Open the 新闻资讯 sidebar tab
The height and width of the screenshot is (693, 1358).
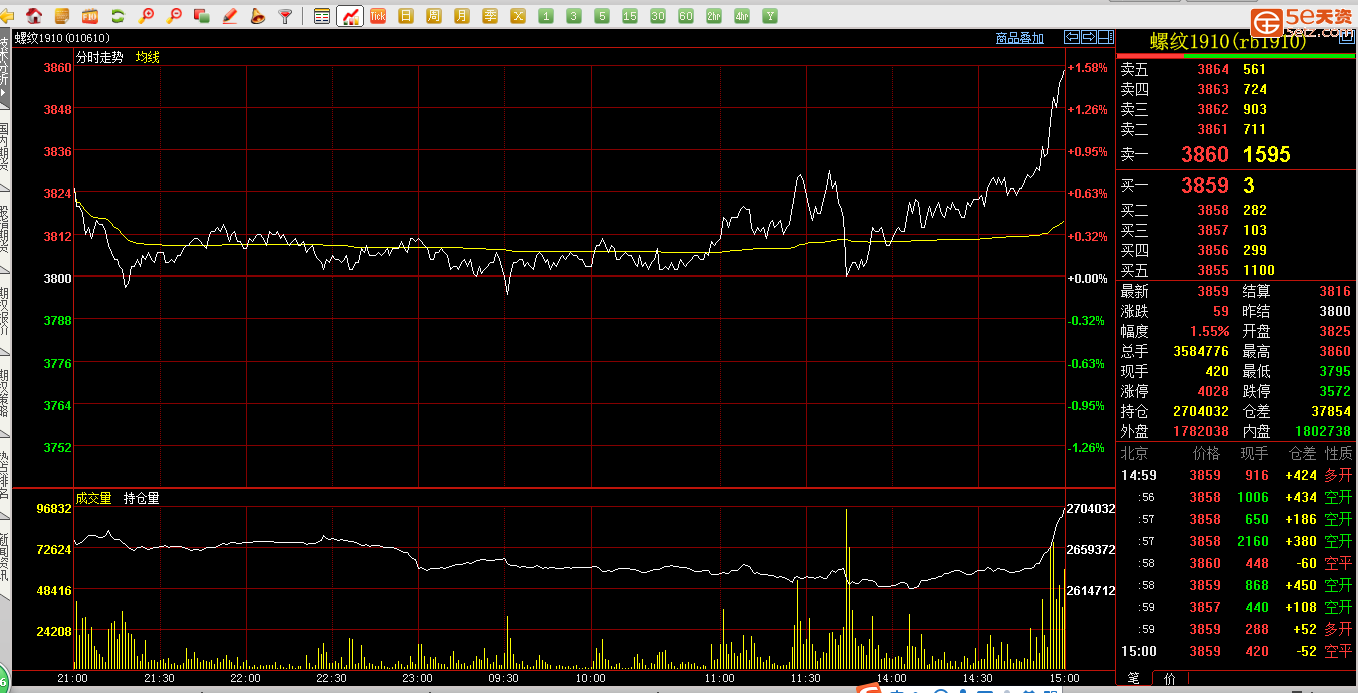tap(4, 558)
